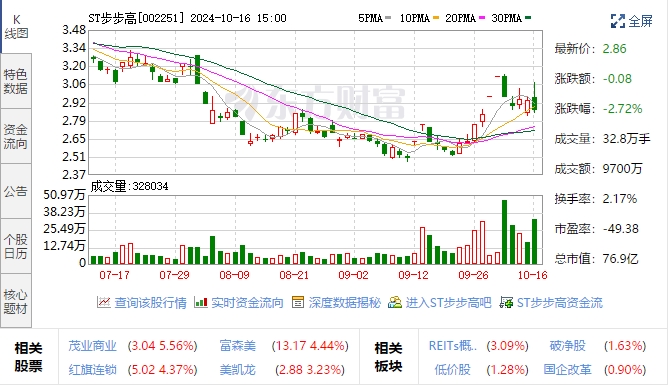Open related stock 富森美
The height and width of the screenshot is (385, 668).
click(x=238, y=345)
